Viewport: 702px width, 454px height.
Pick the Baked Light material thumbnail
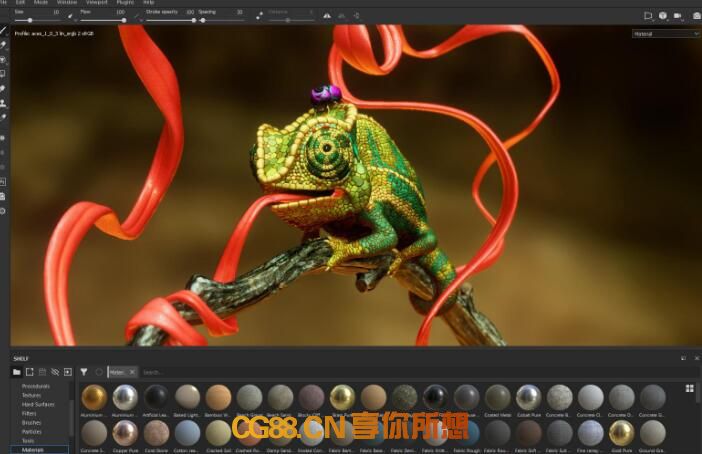[x=187, y=398]
